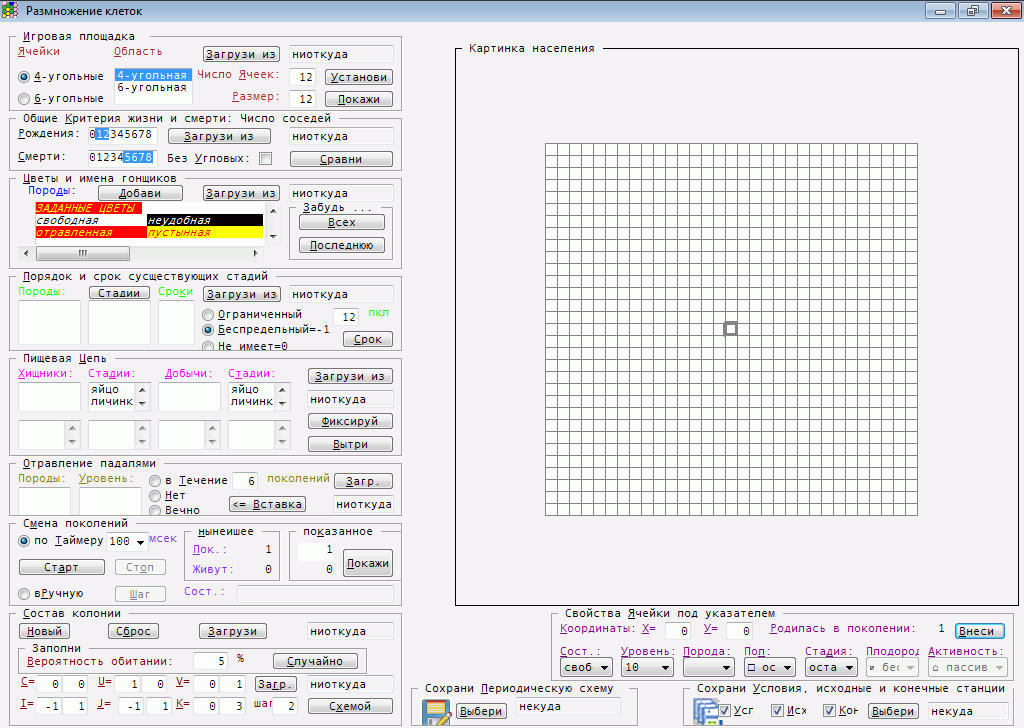
Task: Click Покажи button for shown generation
Action: 368,563
